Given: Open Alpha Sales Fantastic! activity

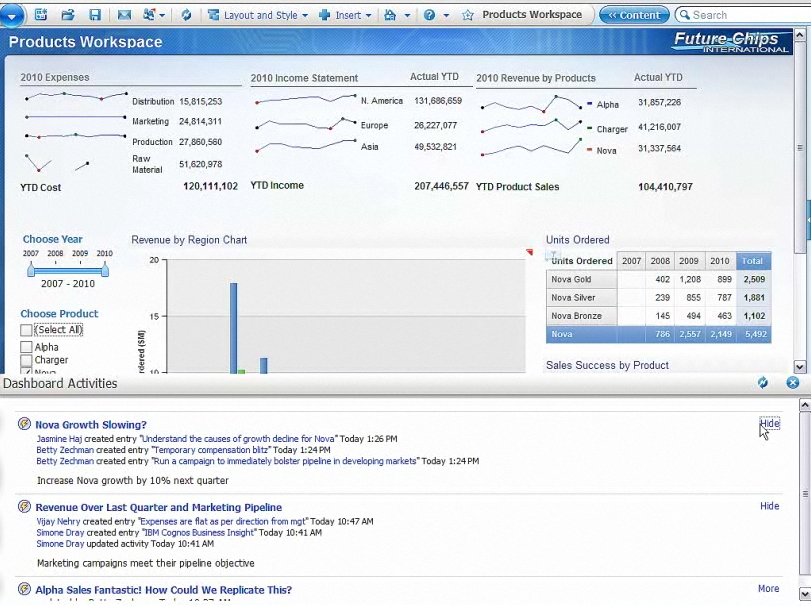Looking at the screenshot, I should pyautogui.click(x=163, y=590).
